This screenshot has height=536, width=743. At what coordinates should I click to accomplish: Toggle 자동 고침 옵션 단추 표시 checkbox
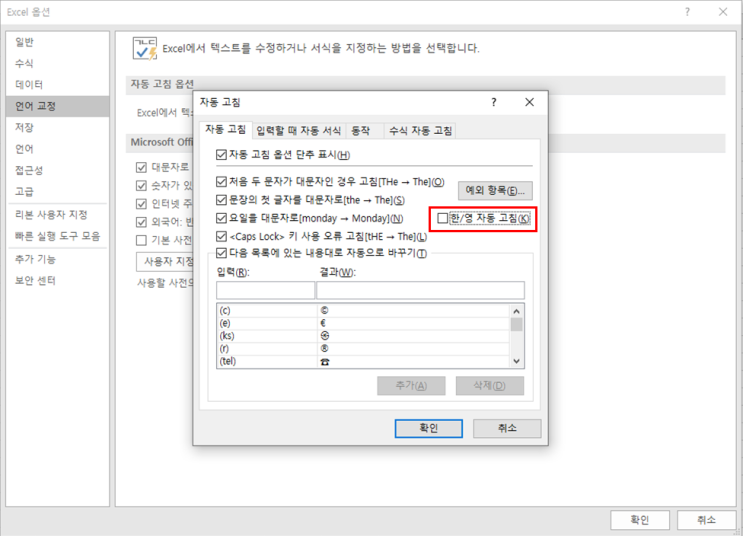[221, 154]
